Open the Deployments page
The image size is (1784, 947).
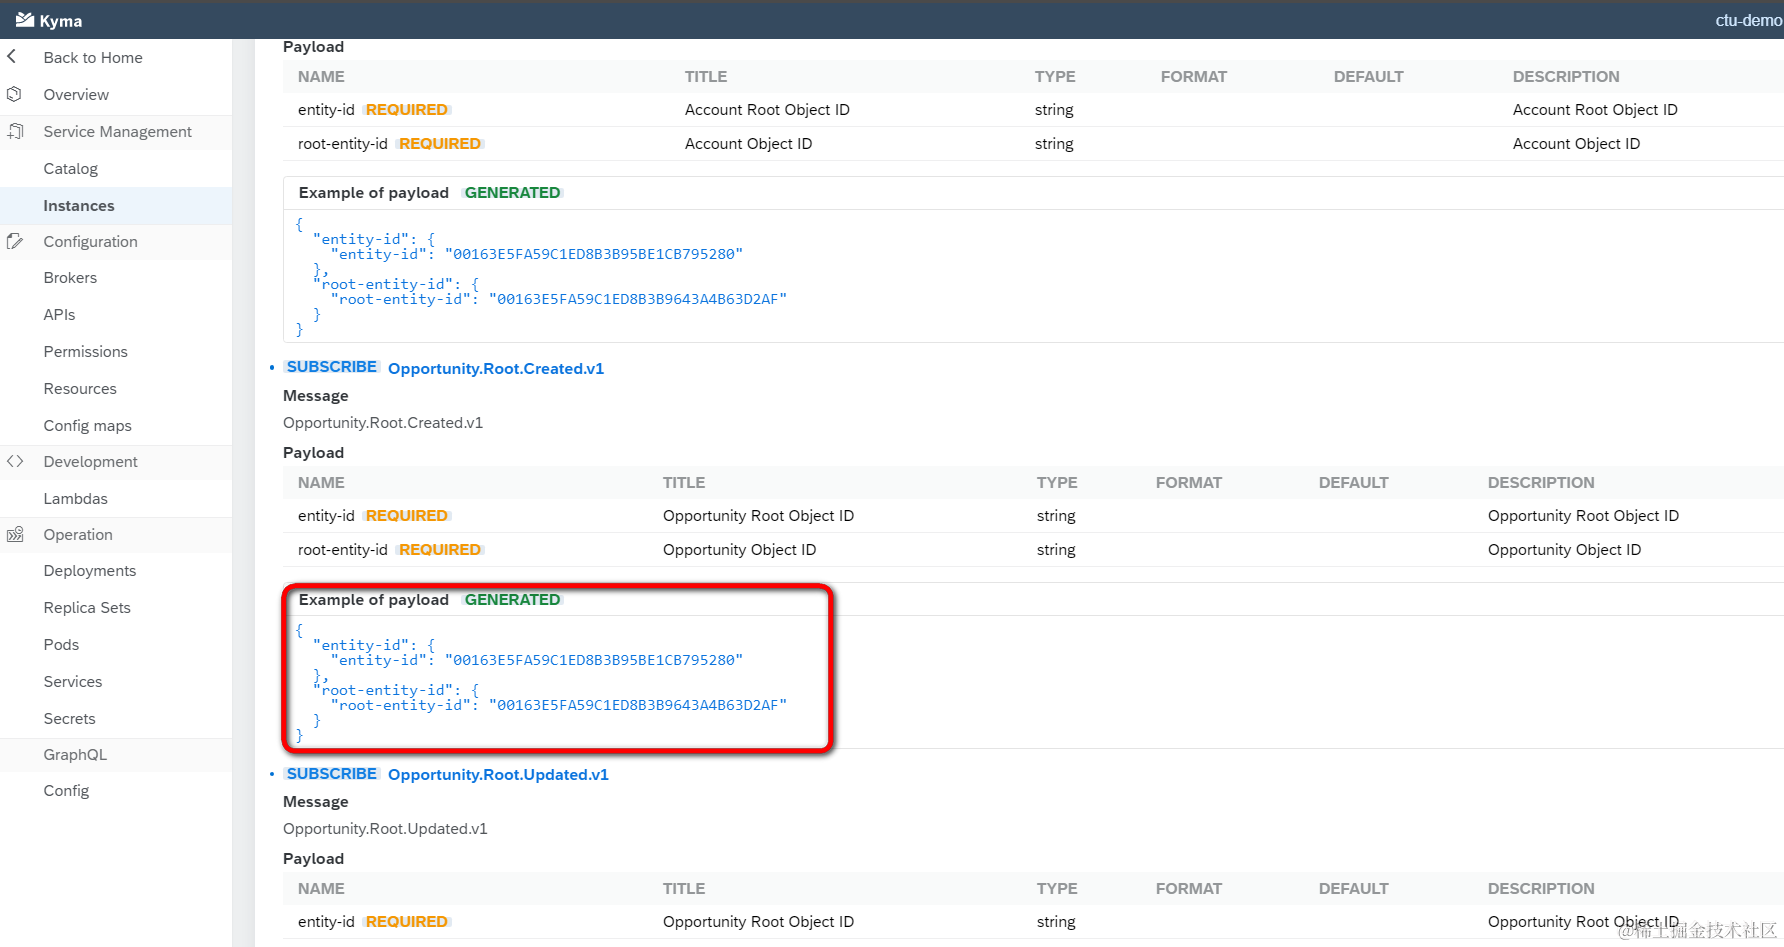(90, 571)
